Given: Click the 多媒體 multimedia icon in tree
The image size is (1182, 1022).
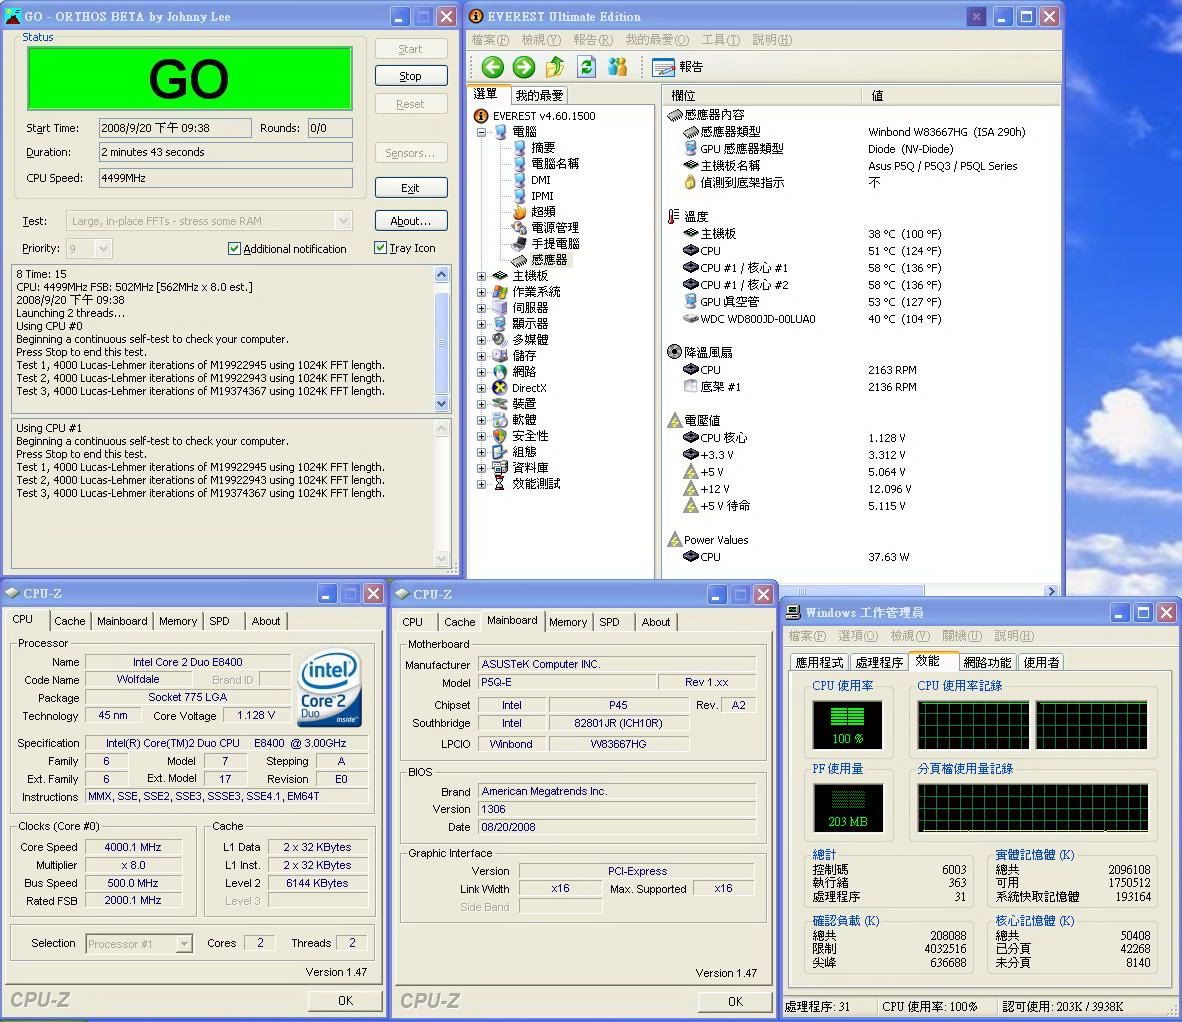Looking at the screenshot, I should click(x=499, y=340).
